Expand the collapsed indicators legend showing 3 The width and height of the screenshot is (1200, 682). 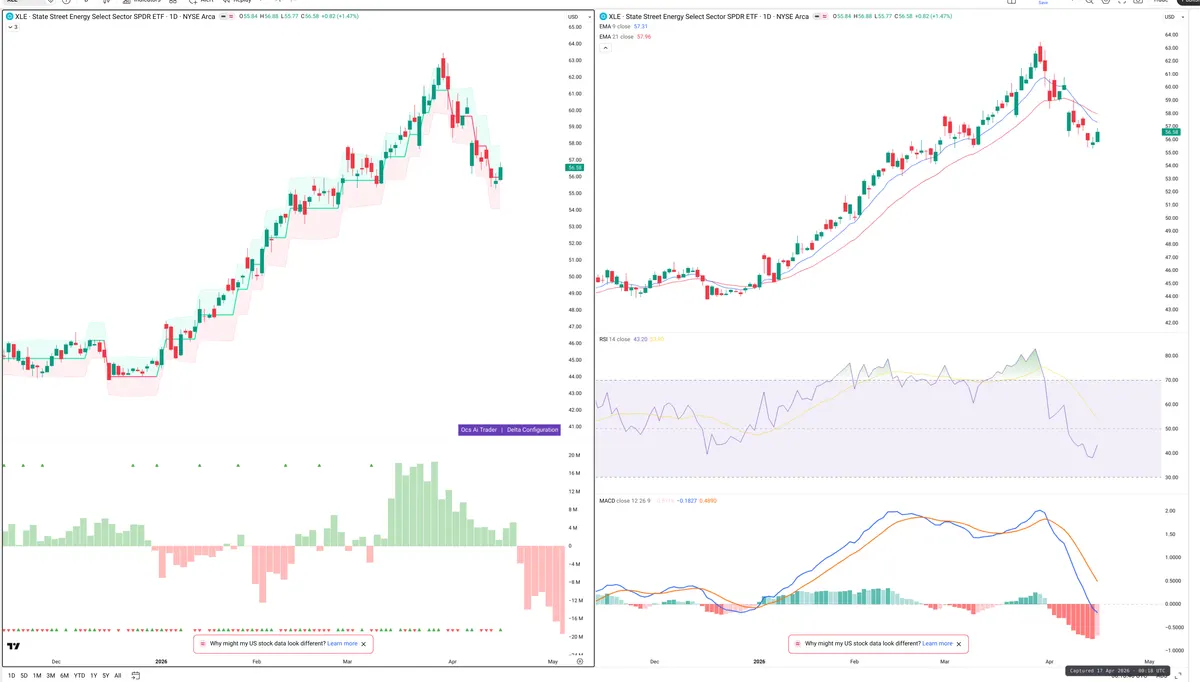click(x=11, y=27)
